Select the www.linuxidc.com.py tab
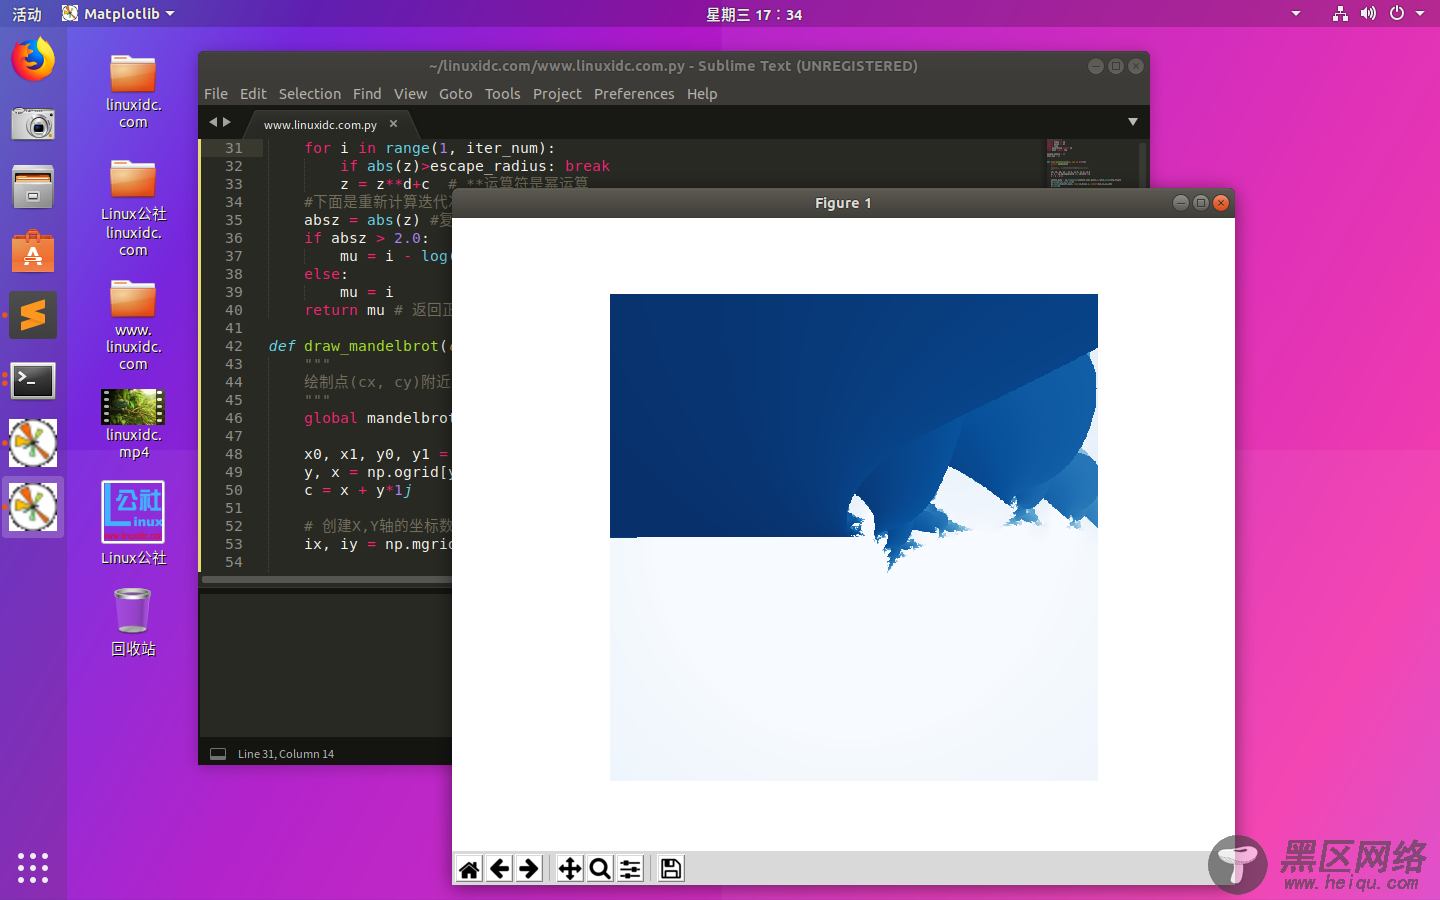Screen dimensions: 1440x900 (320, 125)
